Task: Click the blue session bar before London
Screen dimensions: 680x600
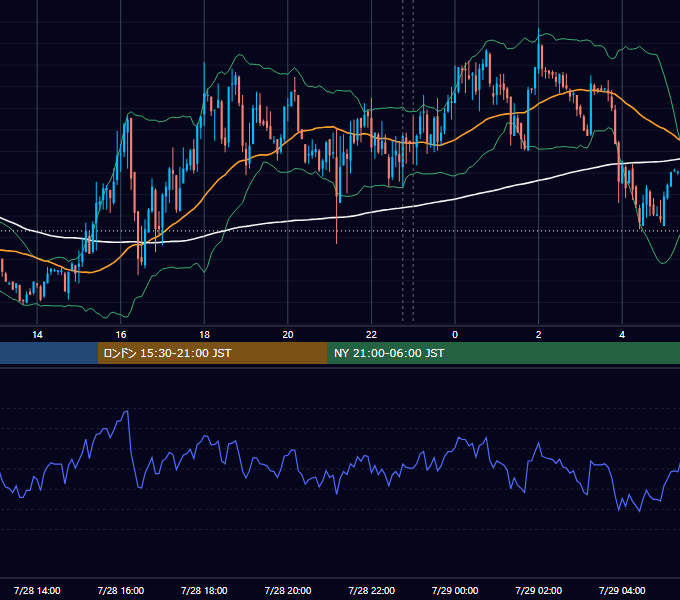Action: click(49, 353)
